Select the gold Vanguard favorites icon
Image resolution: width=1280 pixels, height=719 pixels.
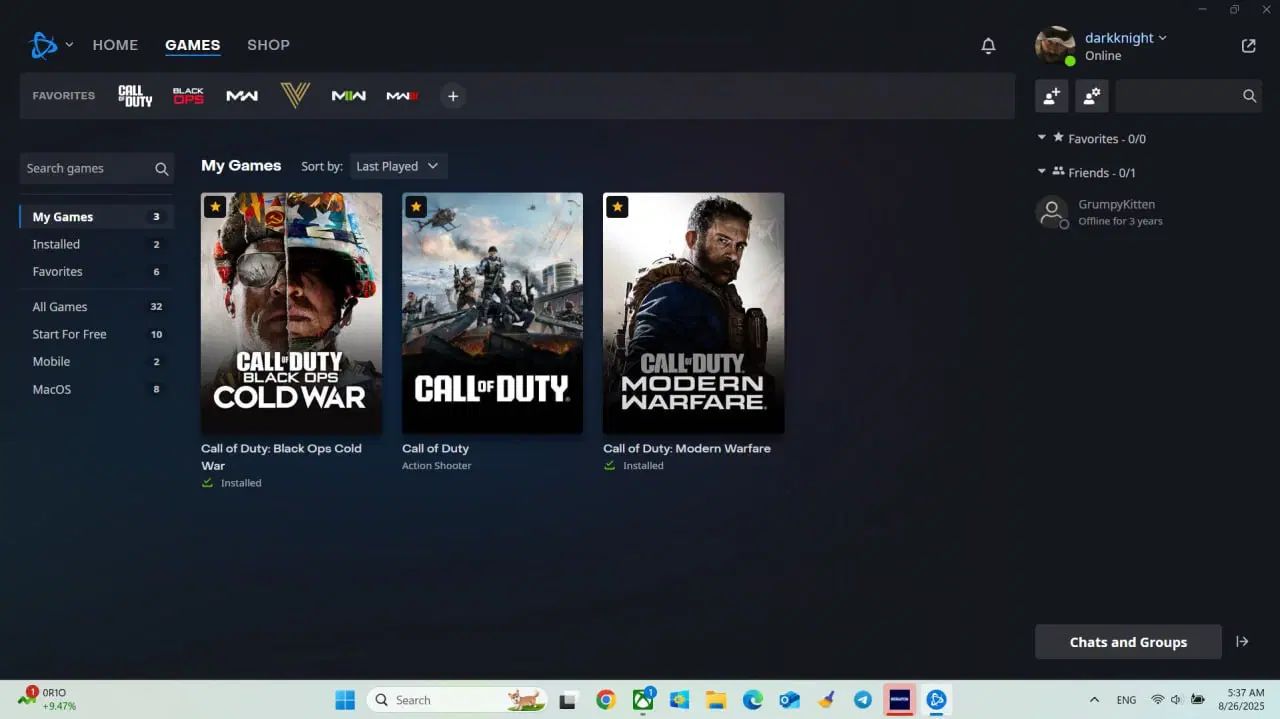tap(295, 96)
